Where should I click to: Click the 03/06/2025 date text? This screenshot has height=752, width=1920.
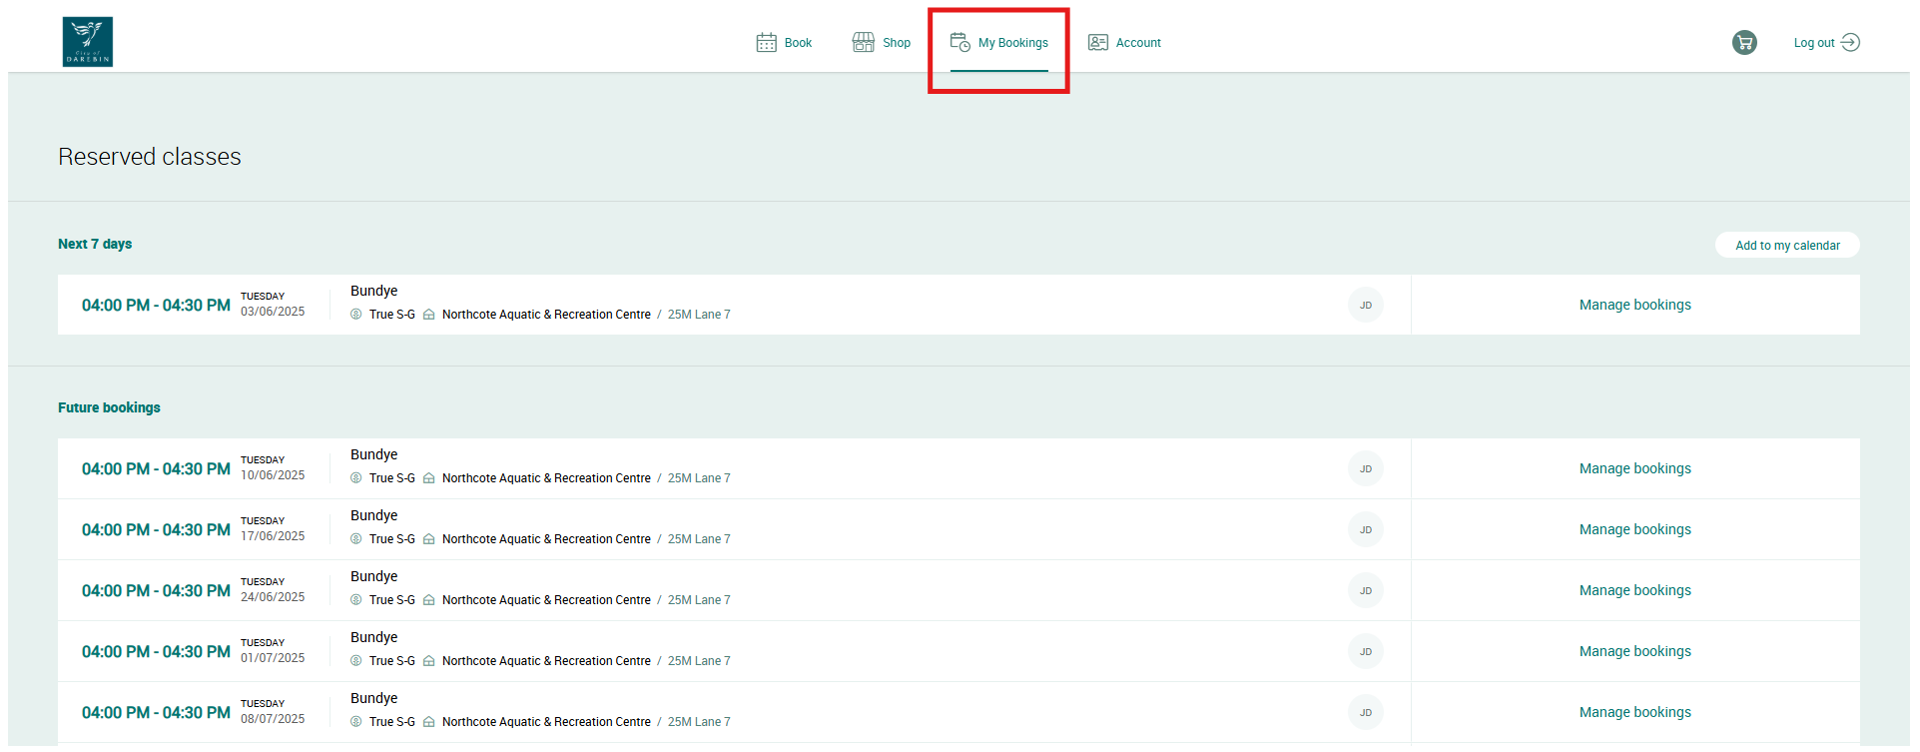272,312
